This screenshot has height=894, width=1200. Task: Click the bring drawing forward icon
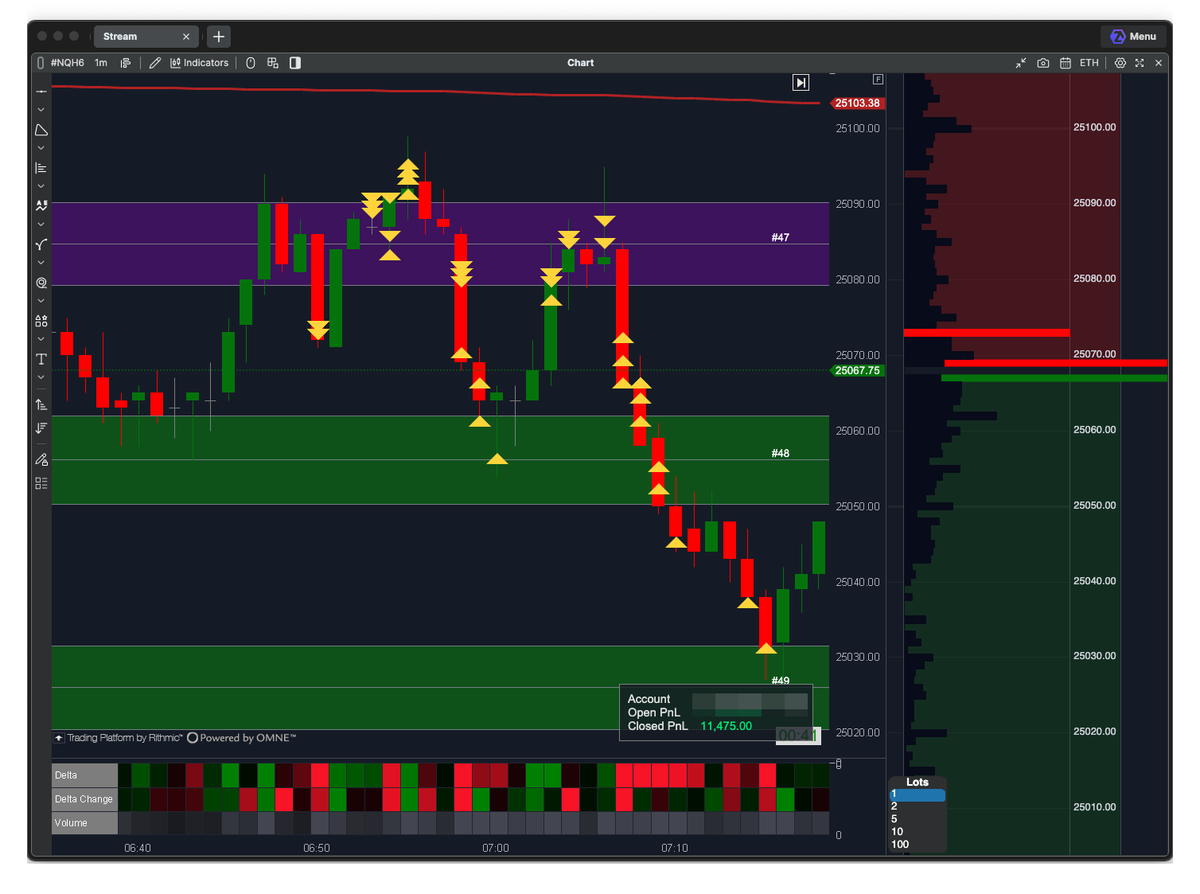point(41,404)
